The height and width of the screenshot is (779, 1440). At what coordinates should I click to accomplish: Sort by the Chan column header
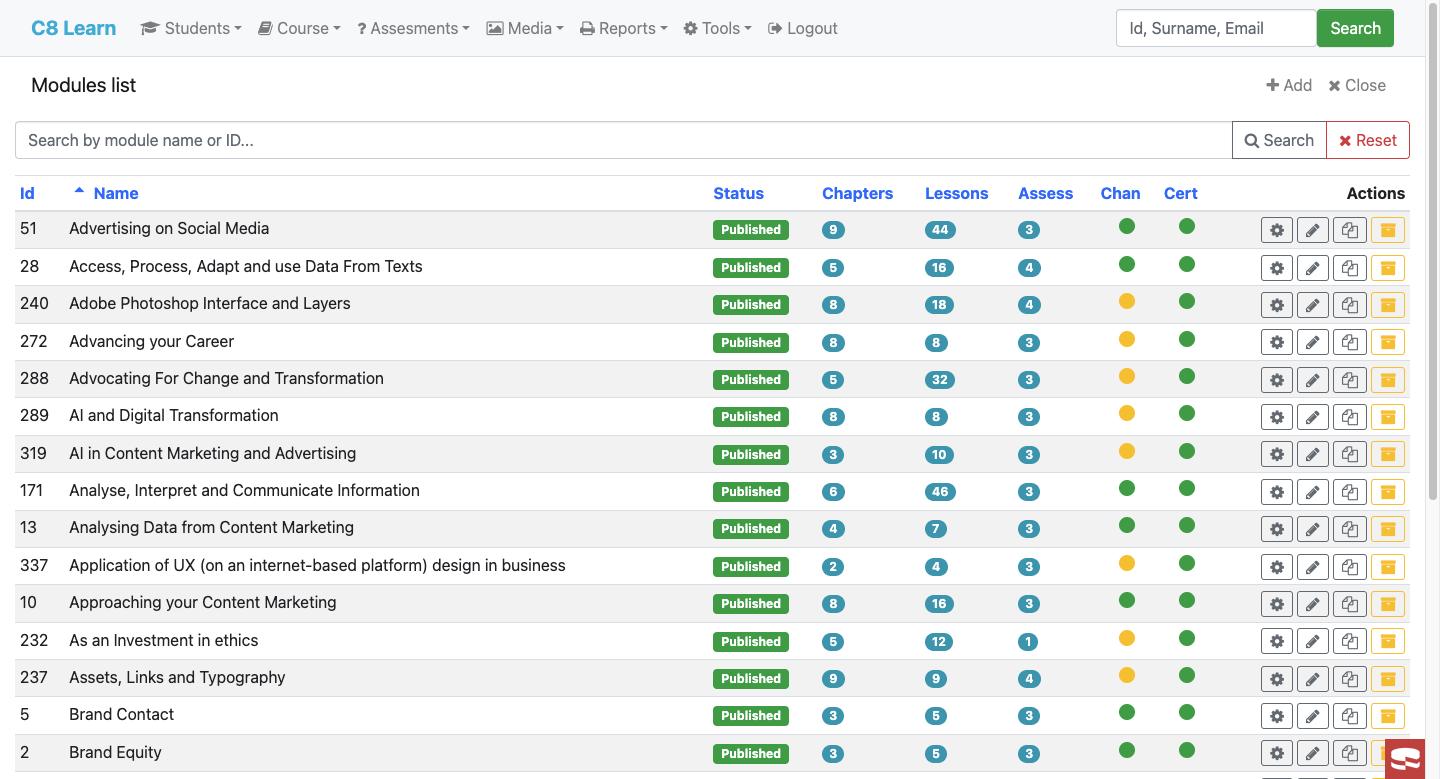pos(1120,193)
